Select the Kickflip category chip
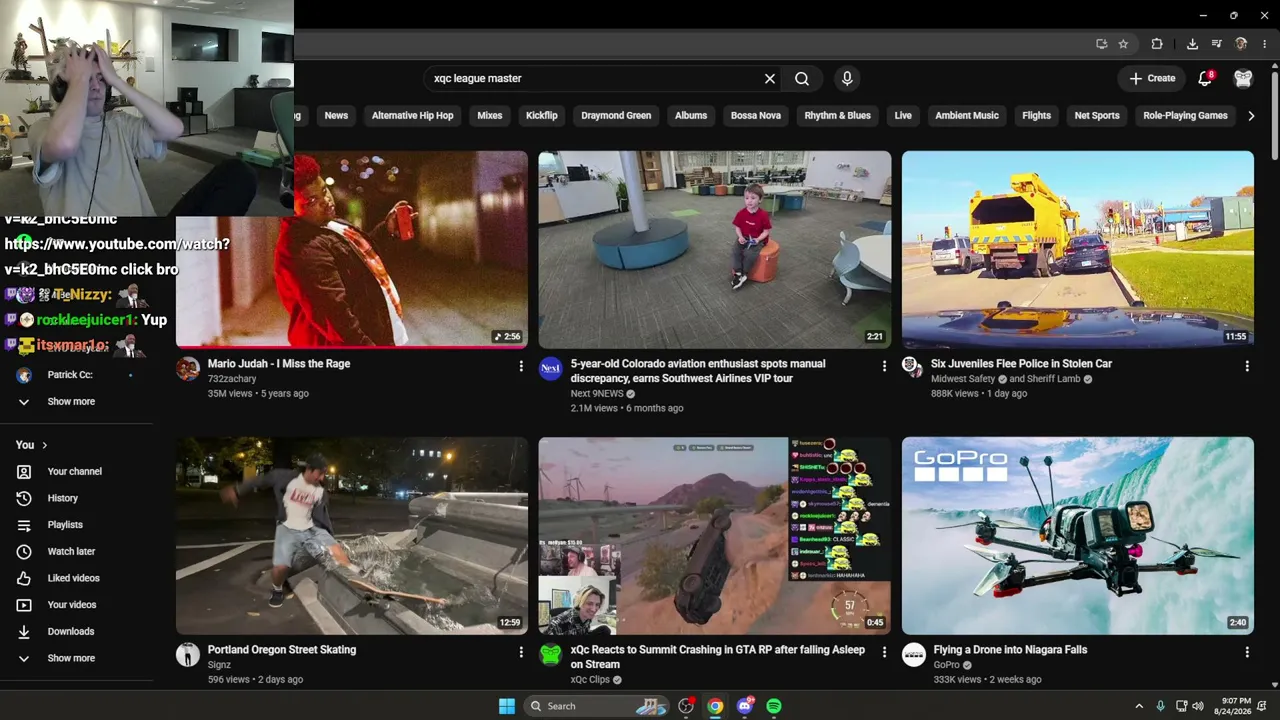 [542, 116]
